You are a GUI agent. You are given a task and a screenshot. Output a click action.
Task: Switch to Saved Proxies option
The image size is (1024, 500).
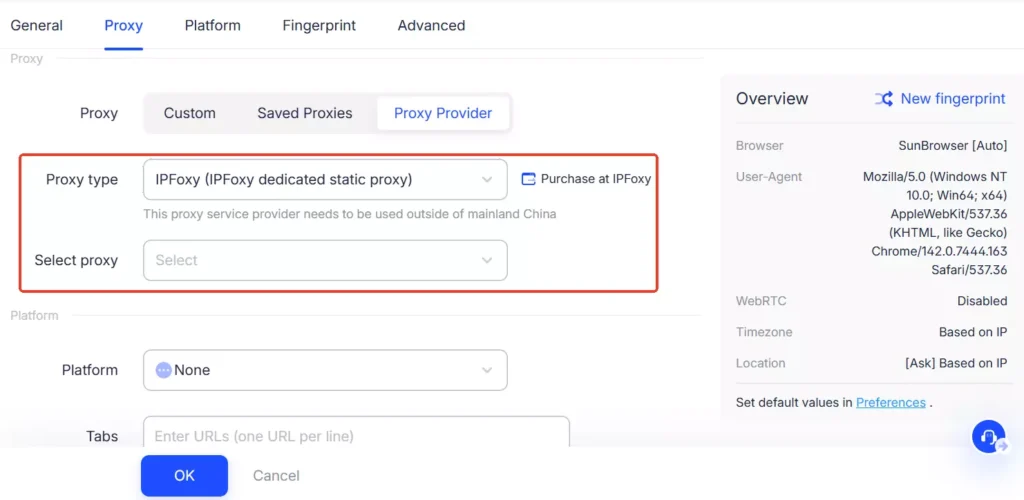point(305,113)
